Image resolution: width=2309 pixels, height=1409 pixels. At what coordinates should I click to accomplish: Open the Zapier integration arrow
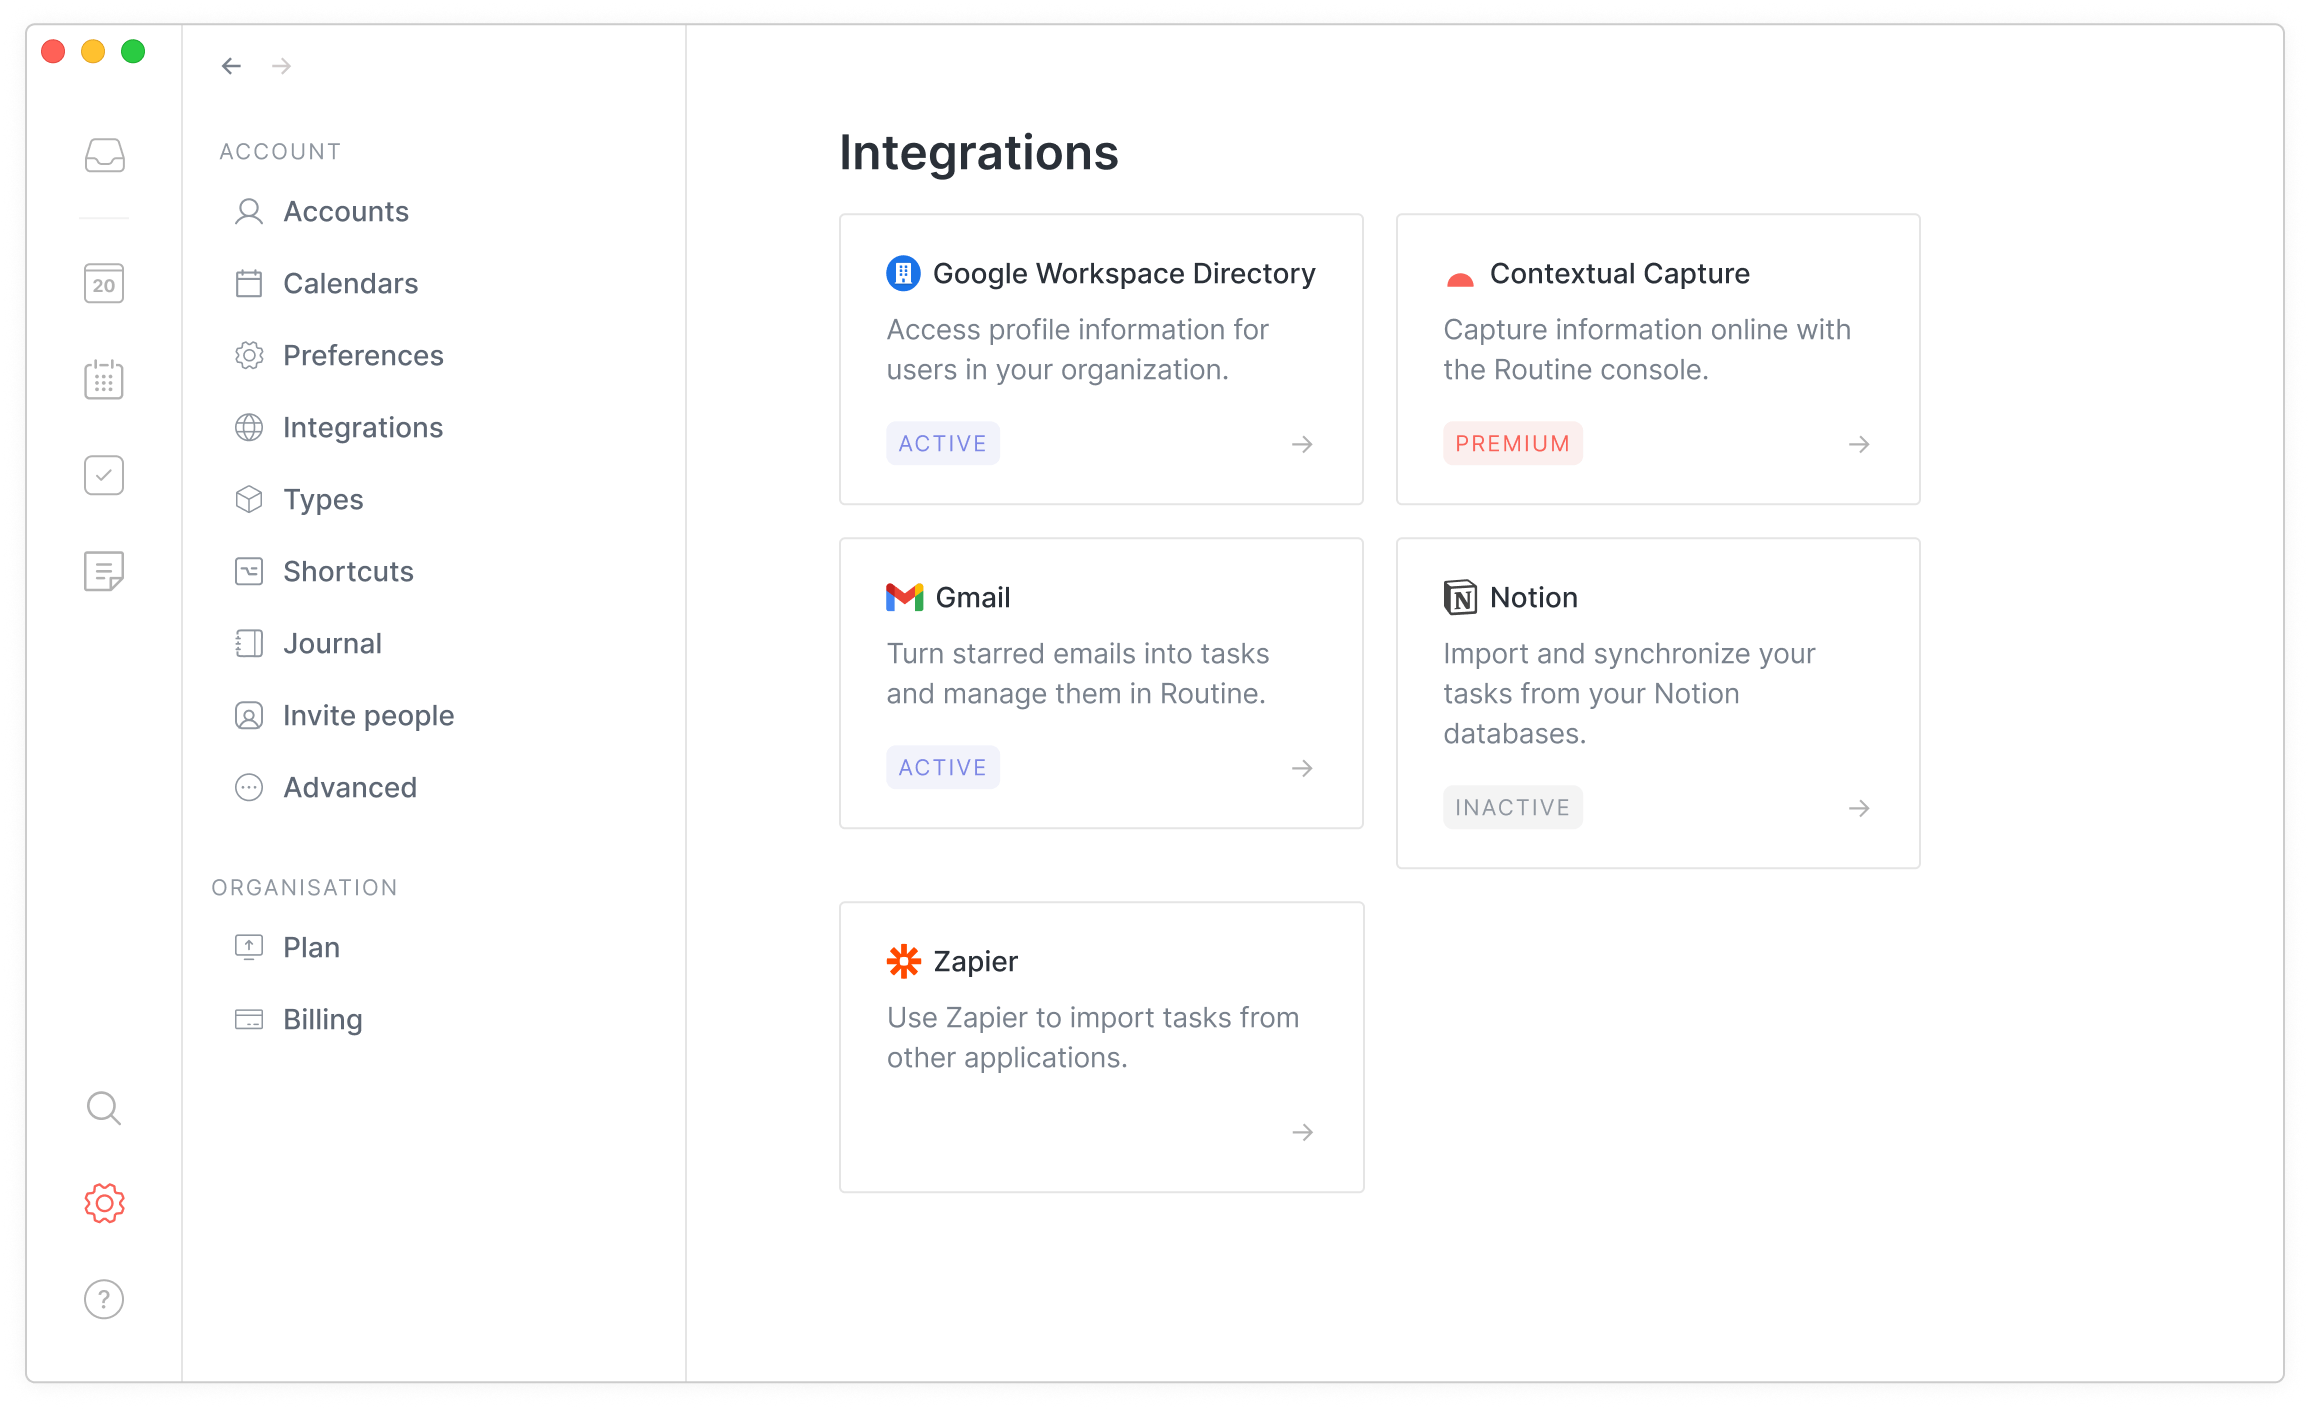point(1302,1132)
